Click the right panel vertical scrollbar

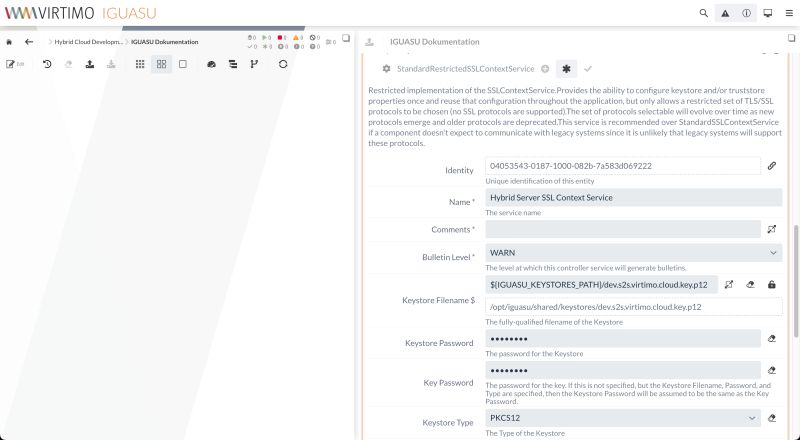796,281
